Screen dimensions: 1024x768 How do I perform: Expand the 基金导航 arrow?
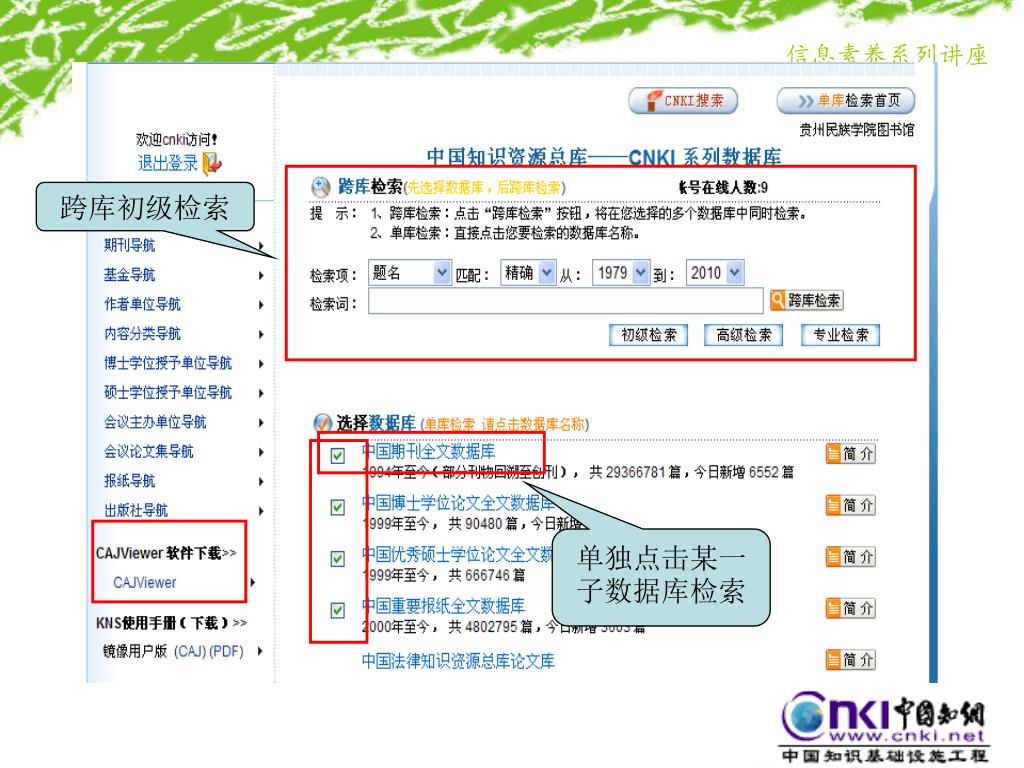click(x=261, y=276)
